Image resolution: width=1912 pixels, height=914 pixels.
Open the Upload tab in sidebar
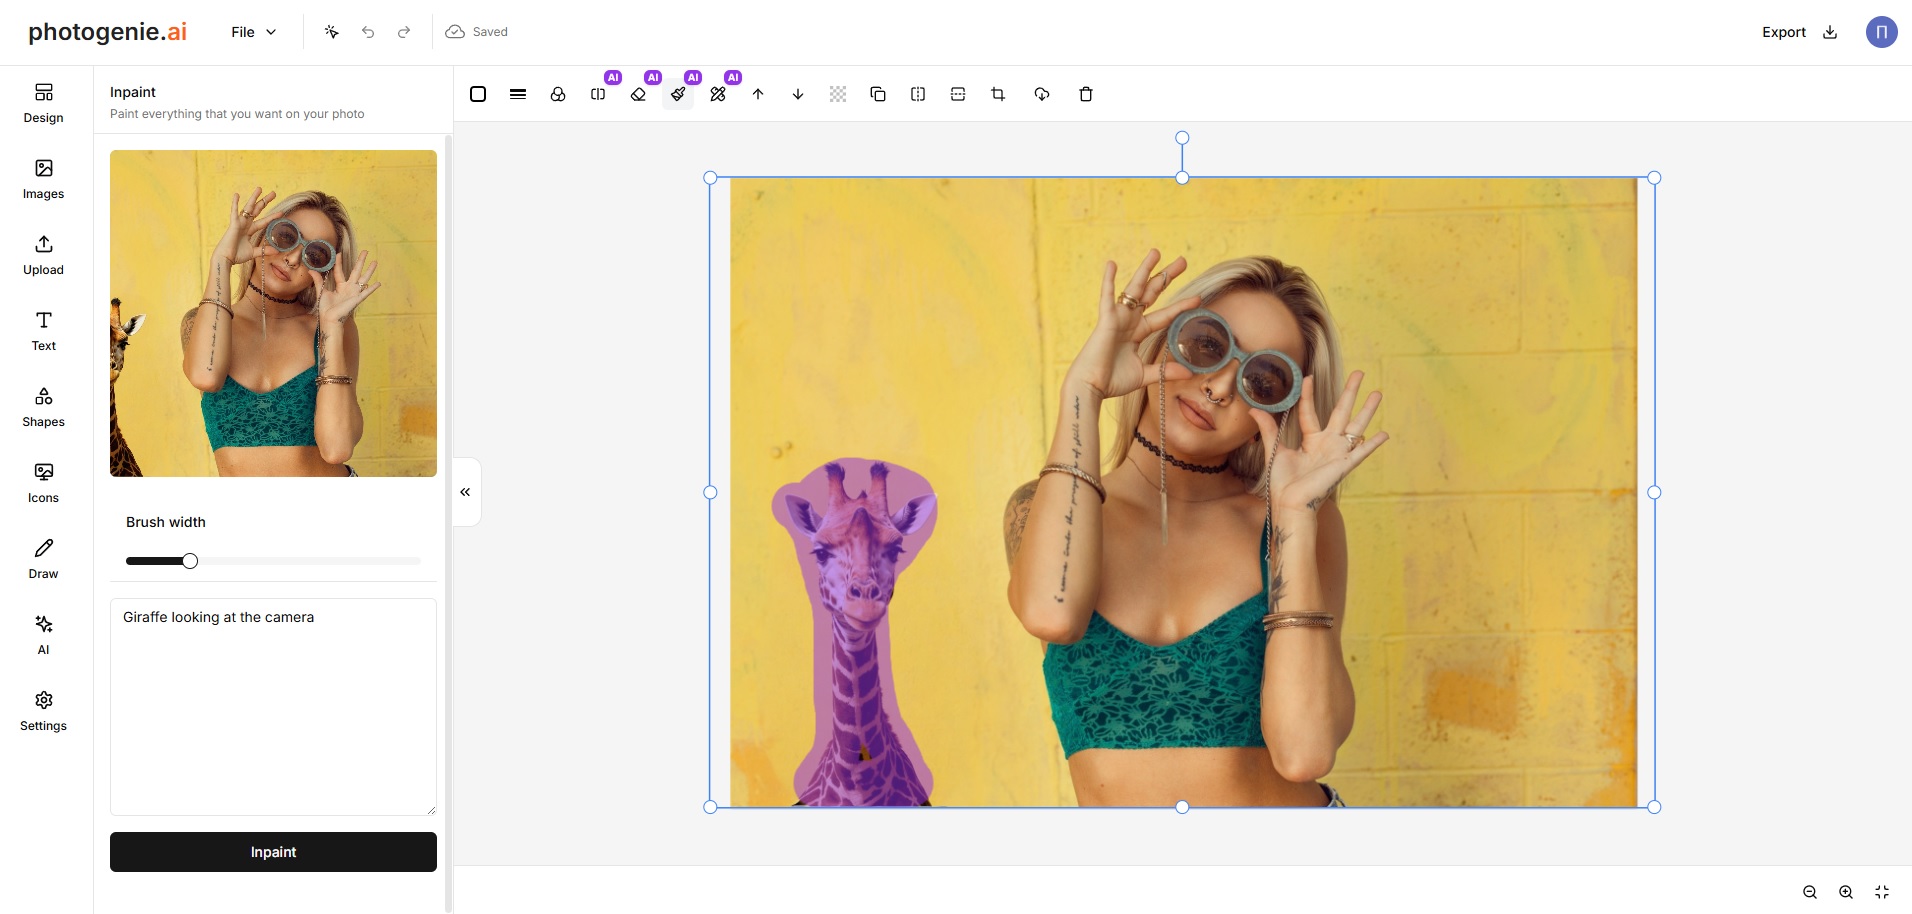pyautogui.click(x=44, y=255)
